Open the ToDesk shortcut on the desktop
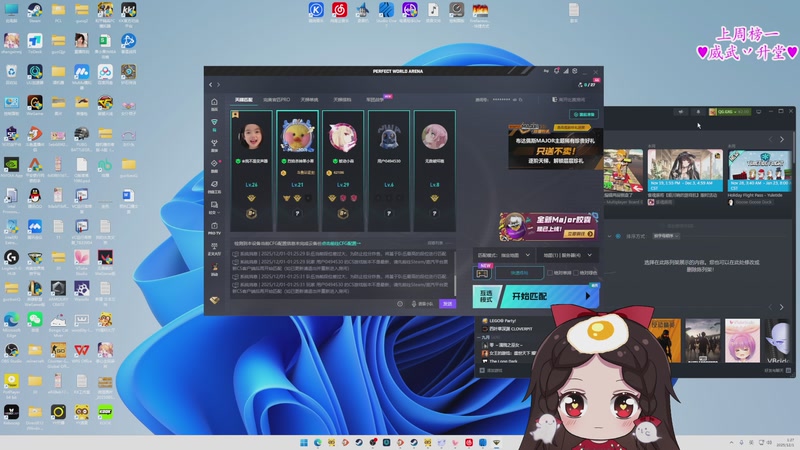The width and height of the screenshot is (800, 450). click(35, 44)
